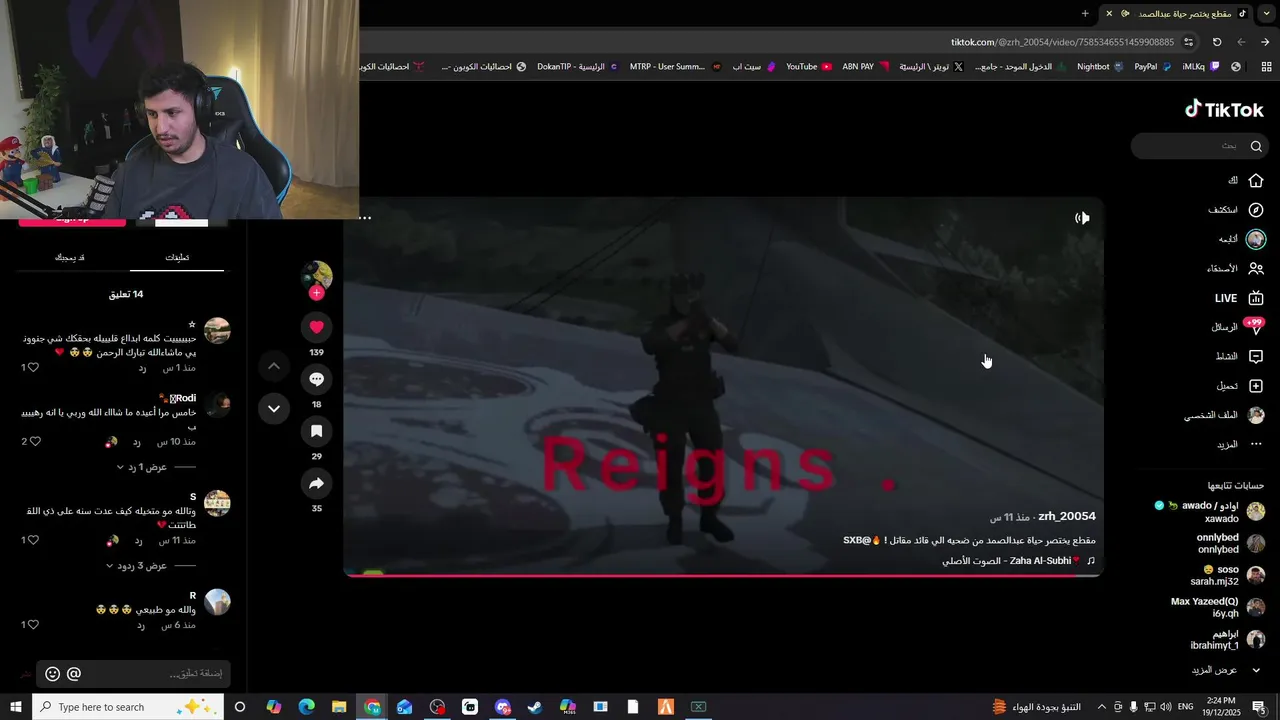Open the zrh_20054 creator avatar next to the video
The width and height of the screenshot is (1280, 720).
coord(317,275)
